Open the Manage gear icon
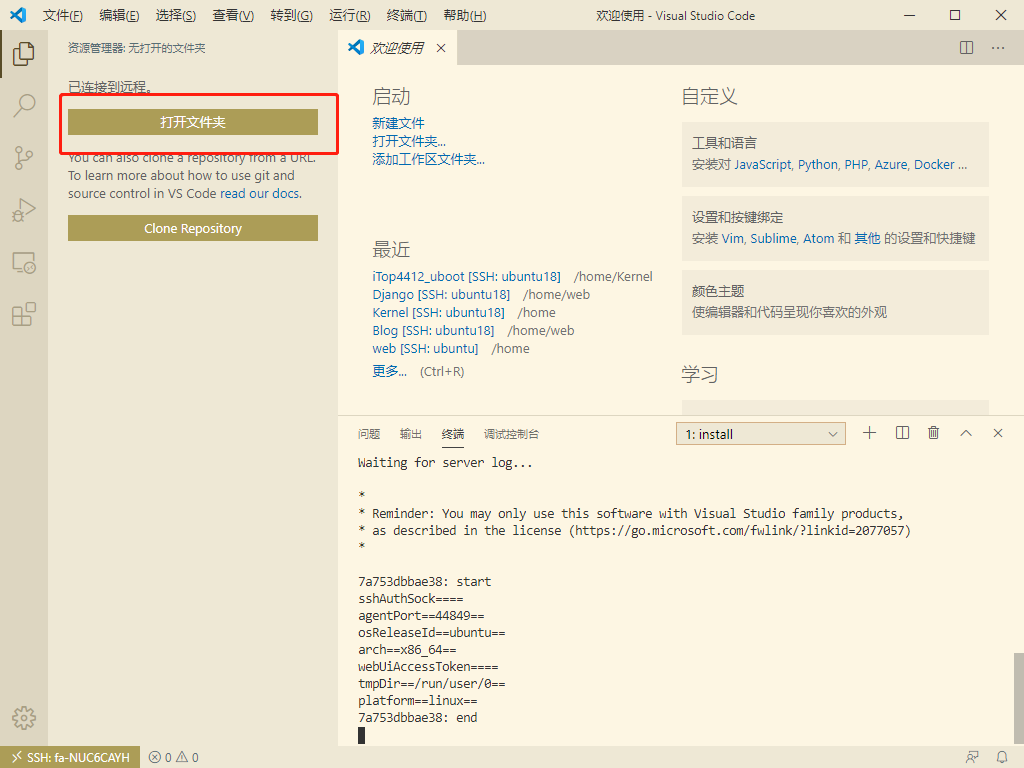This screenshot has width=1024, height=768. [24, 718]
